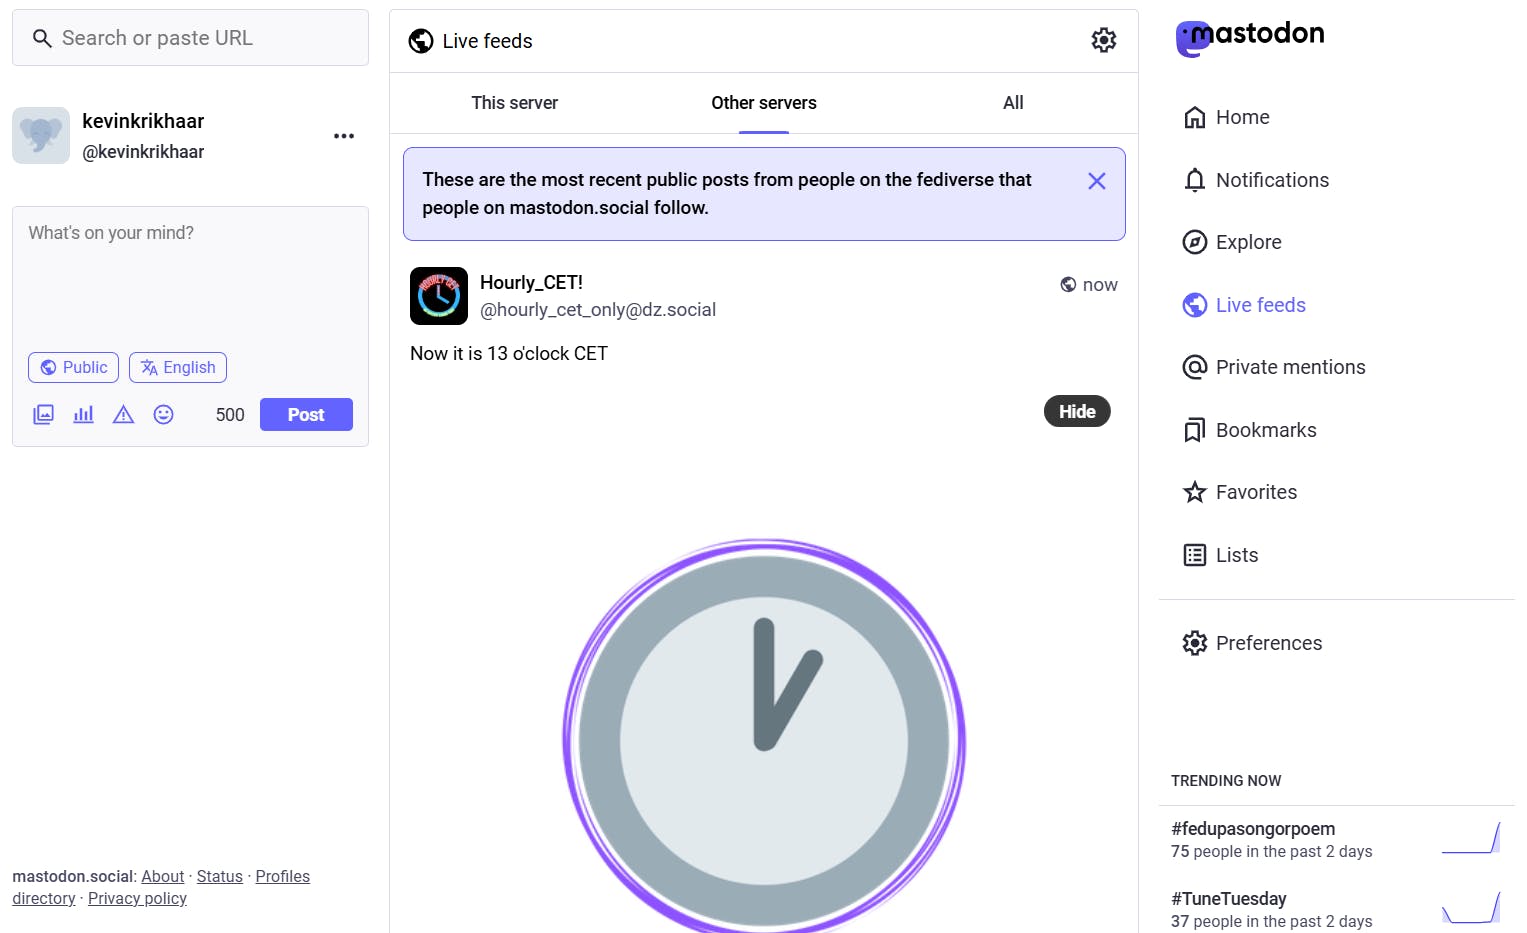This screenshot has height=933, width=1527.
Task: Hide the clock image with Hide button
Action: (x=1077, y=411)
